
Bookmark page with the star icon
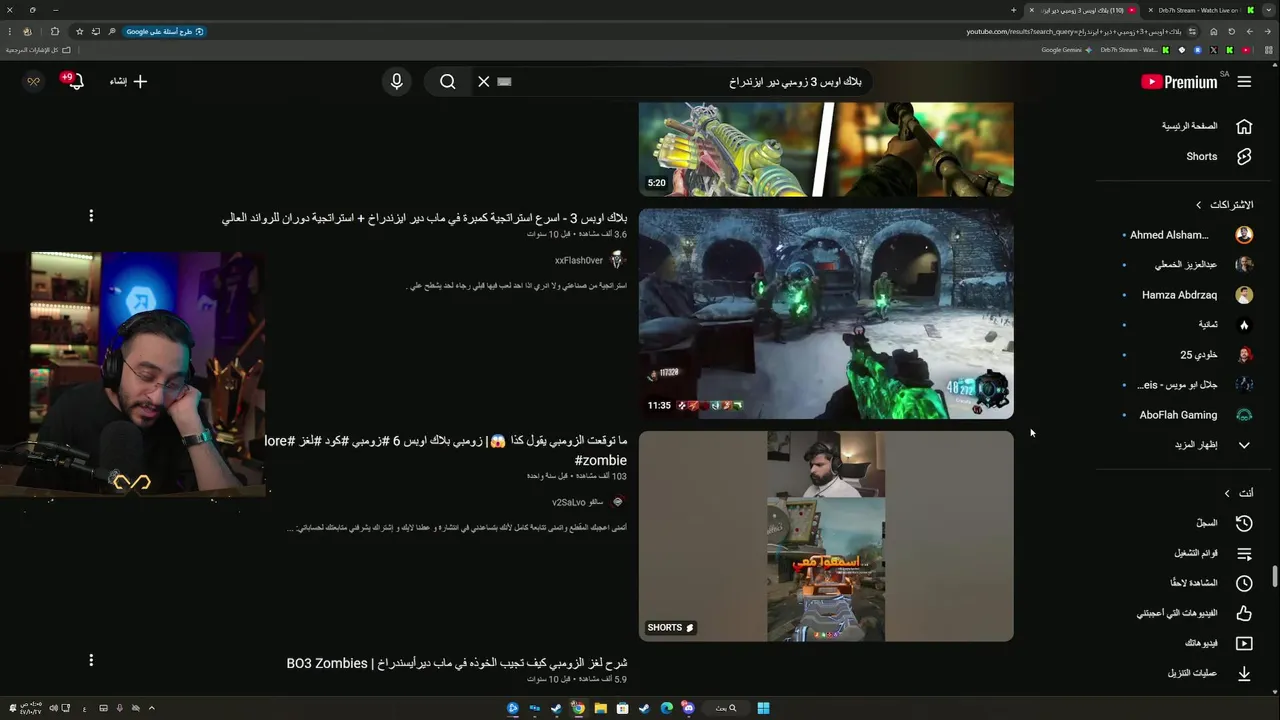click(80, 31)
